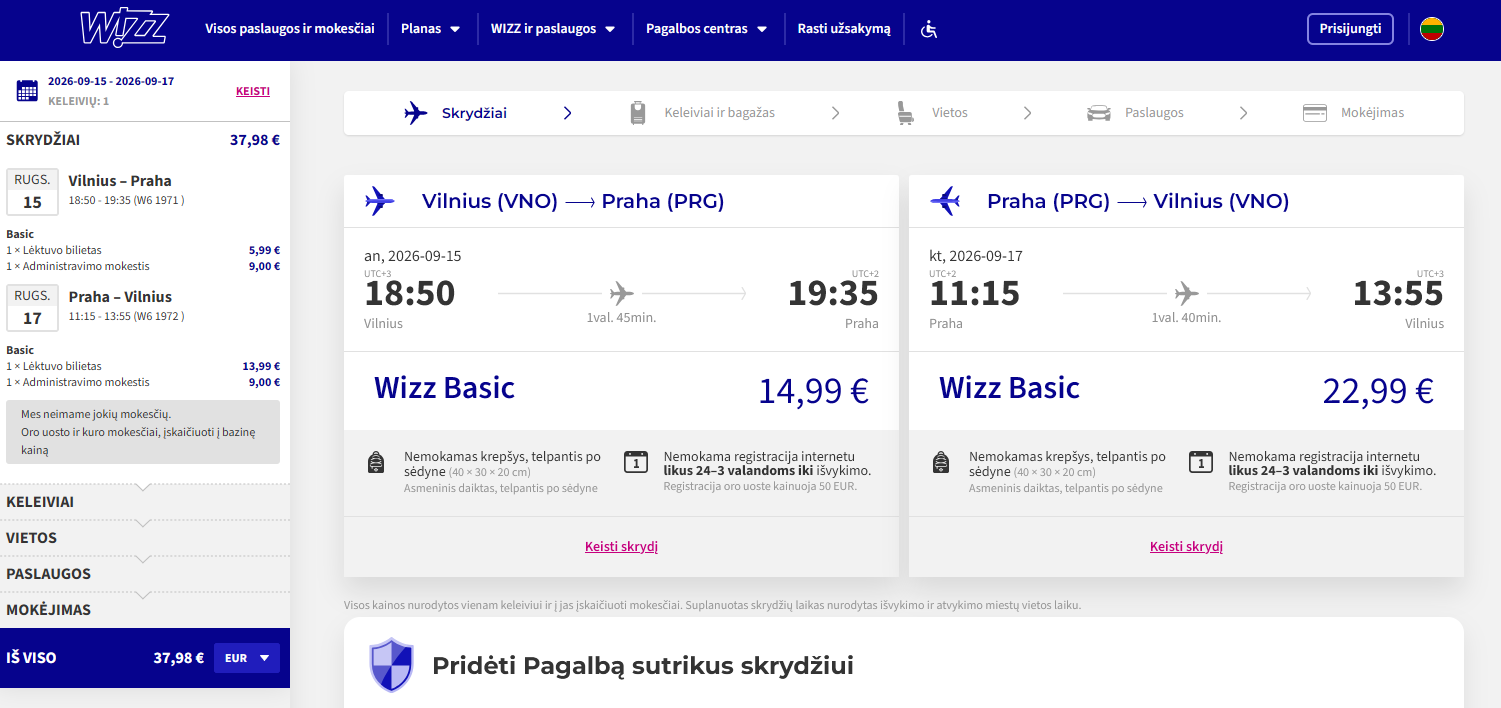This screenshot has width=1501, height=708.
Task: Click the 18:50 departure time
Action: click(410, 294)
